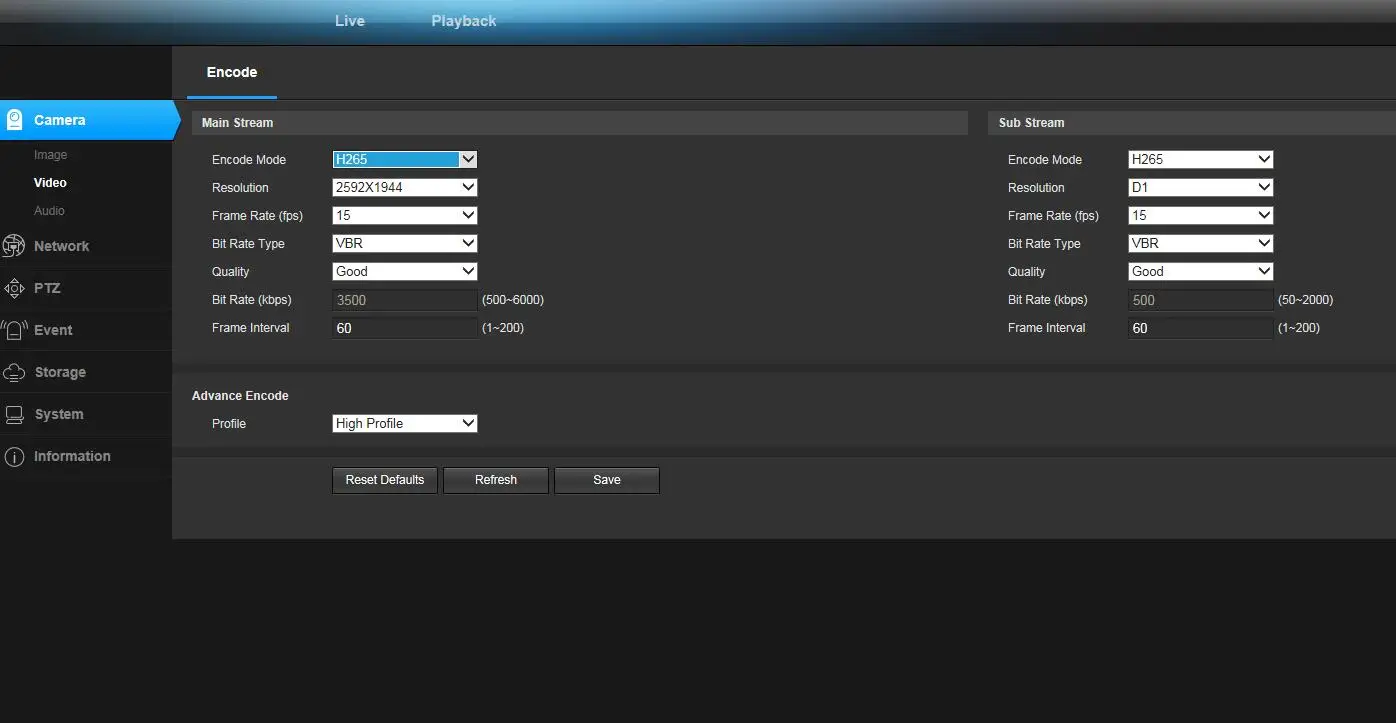Click Main Stream Bit Rate field 3500
1396x723 pixels.
tap(405, 300)
